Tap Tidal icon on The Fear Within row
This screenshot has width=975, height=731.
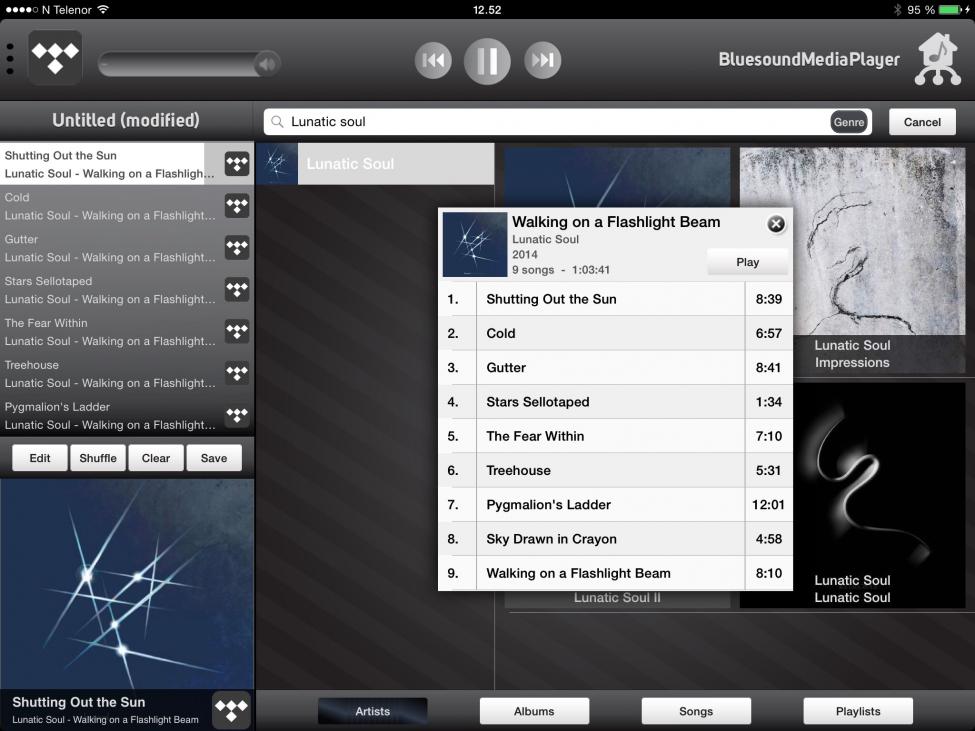tap(237, 331)
